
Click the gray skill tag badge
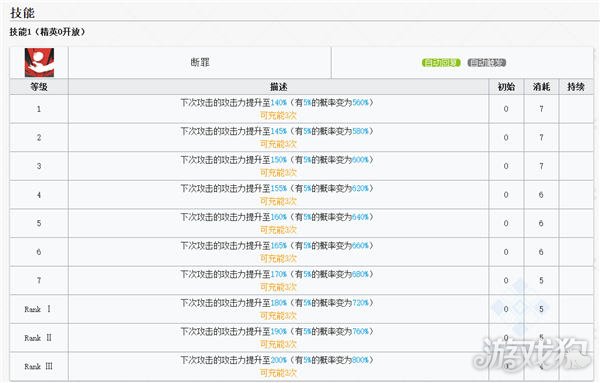pos(487,62)
